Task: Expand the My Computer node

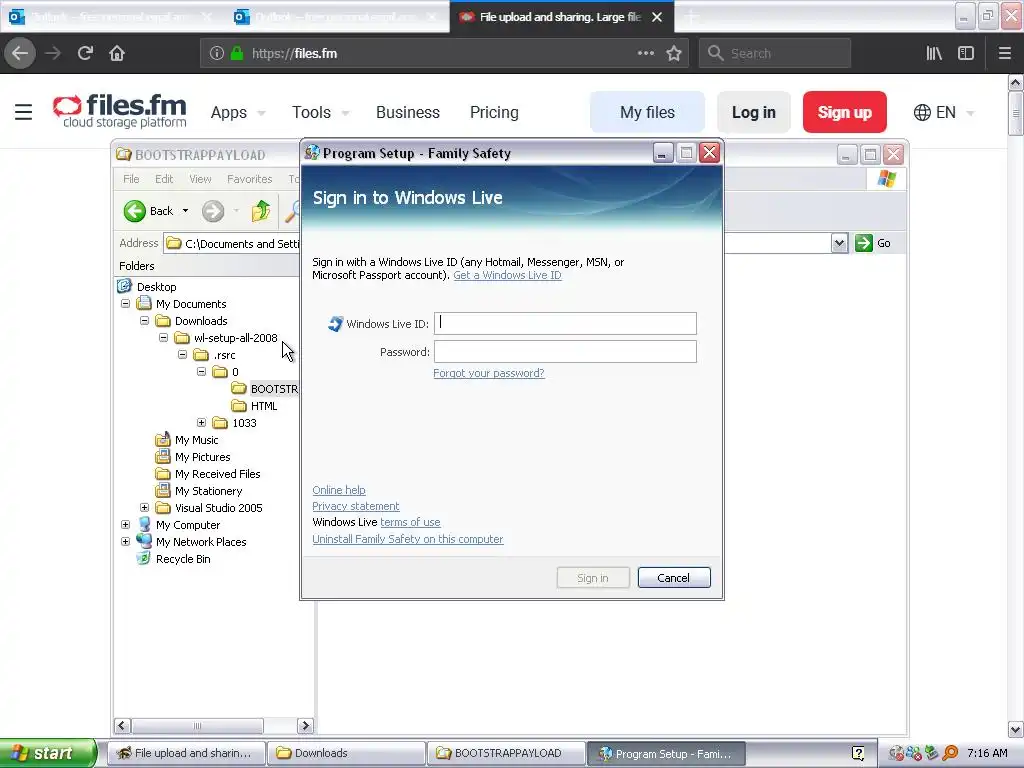Action: coord(125,524)
